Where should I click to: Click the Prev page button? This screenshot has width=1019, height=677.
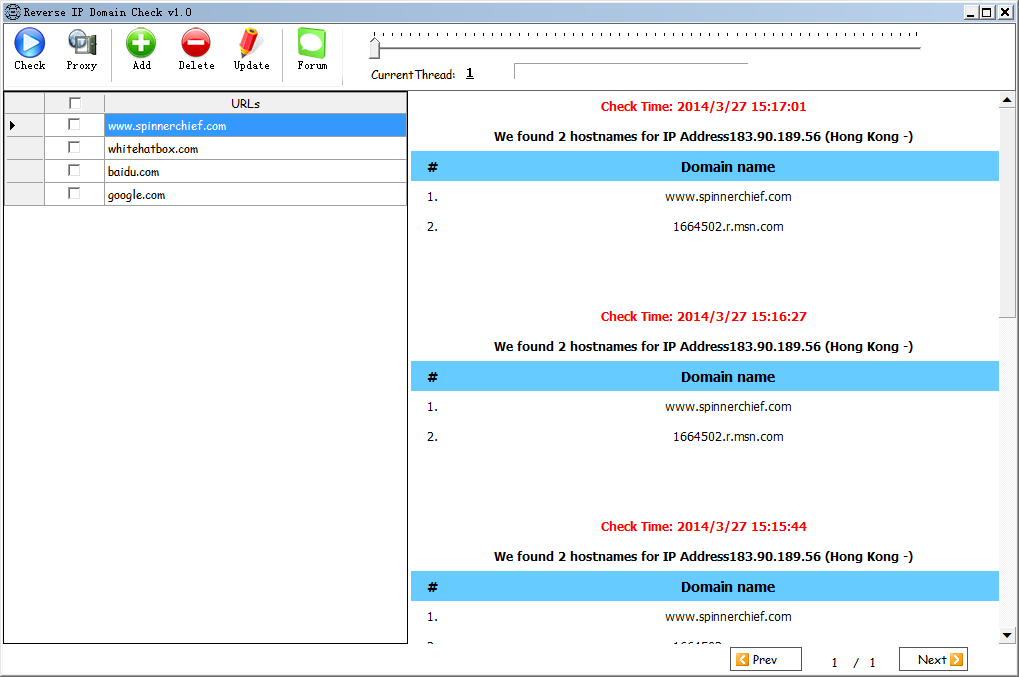(766, 659)
